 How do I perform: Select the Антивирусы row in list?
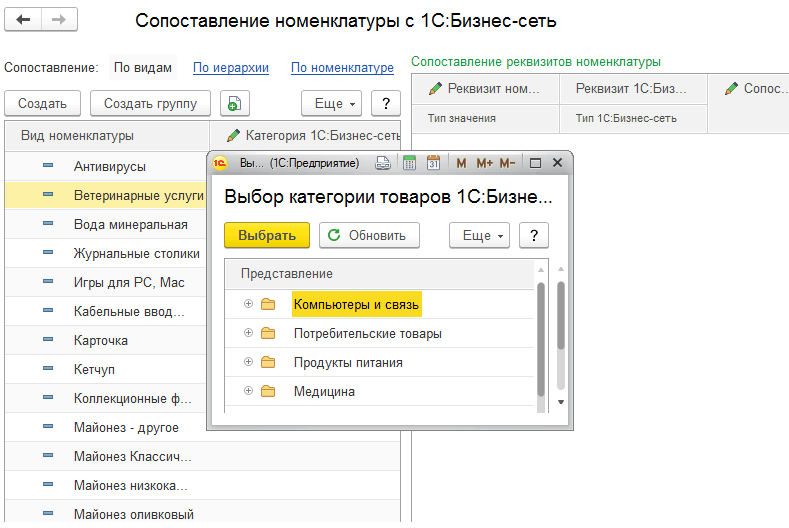coord(110,166)
